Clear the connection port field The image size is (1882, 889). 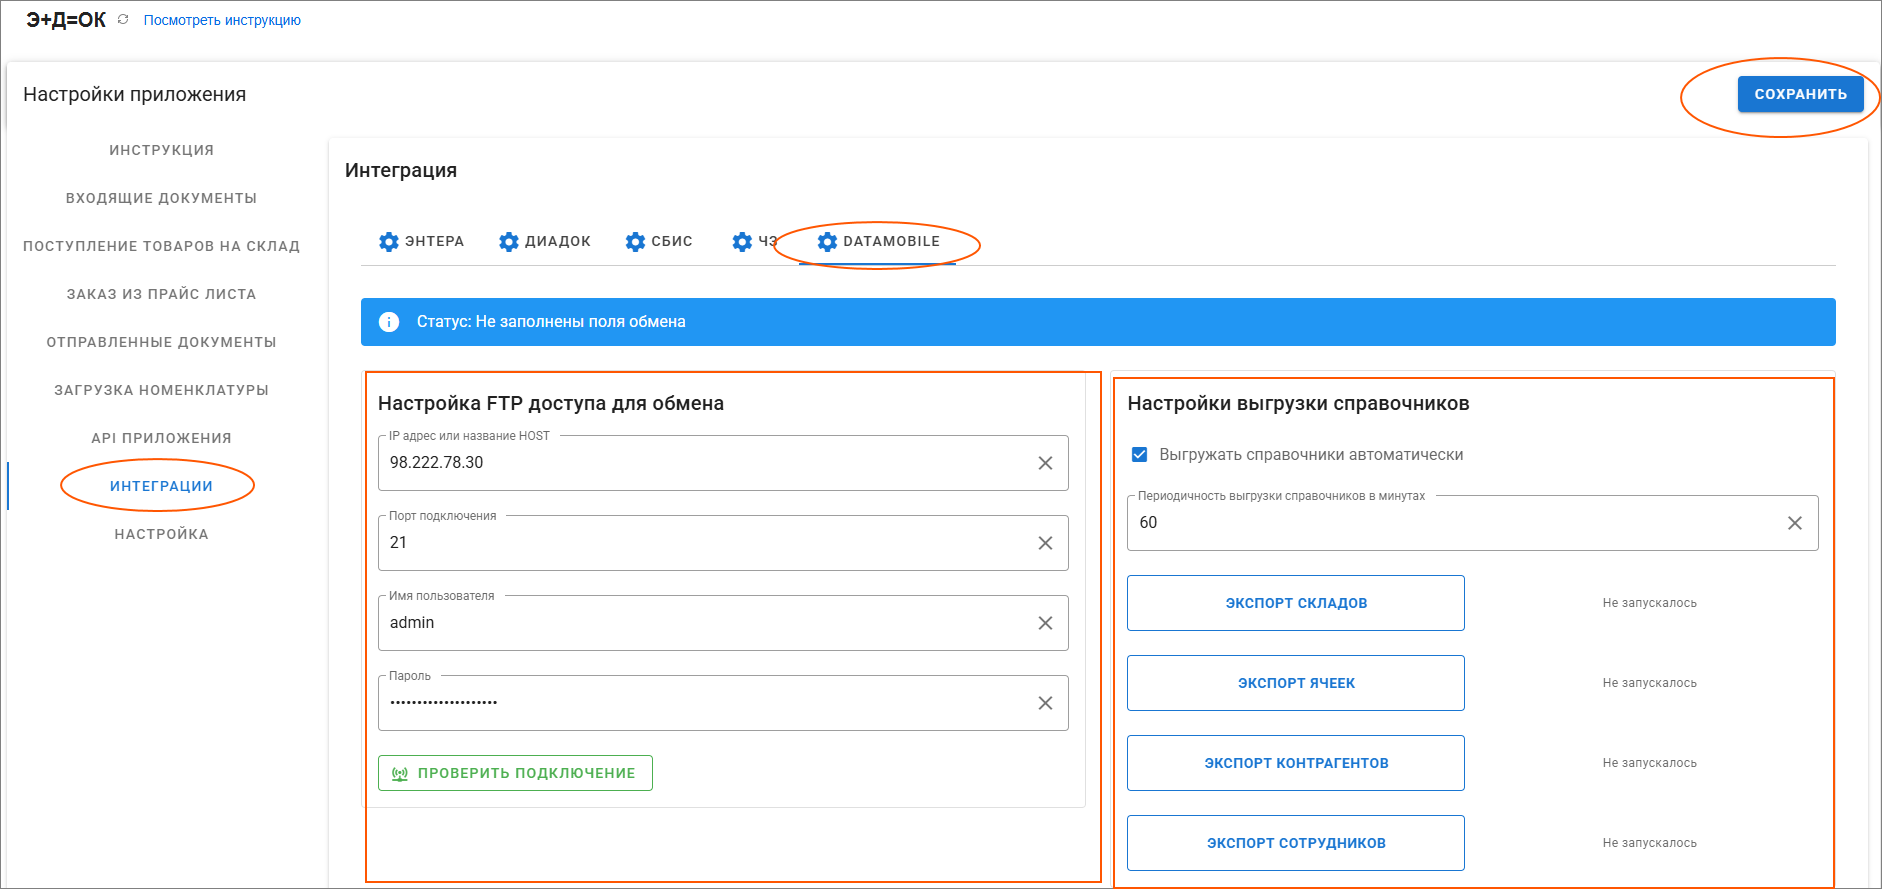[1045, 543]
